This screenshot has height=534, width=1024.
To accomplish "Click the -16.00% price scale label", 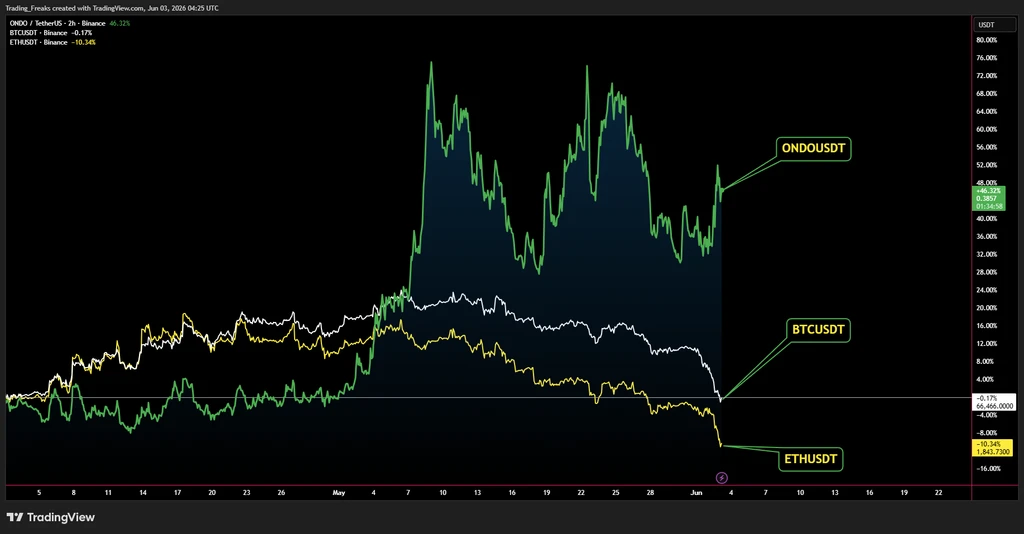I will click(x=988, y=469).
